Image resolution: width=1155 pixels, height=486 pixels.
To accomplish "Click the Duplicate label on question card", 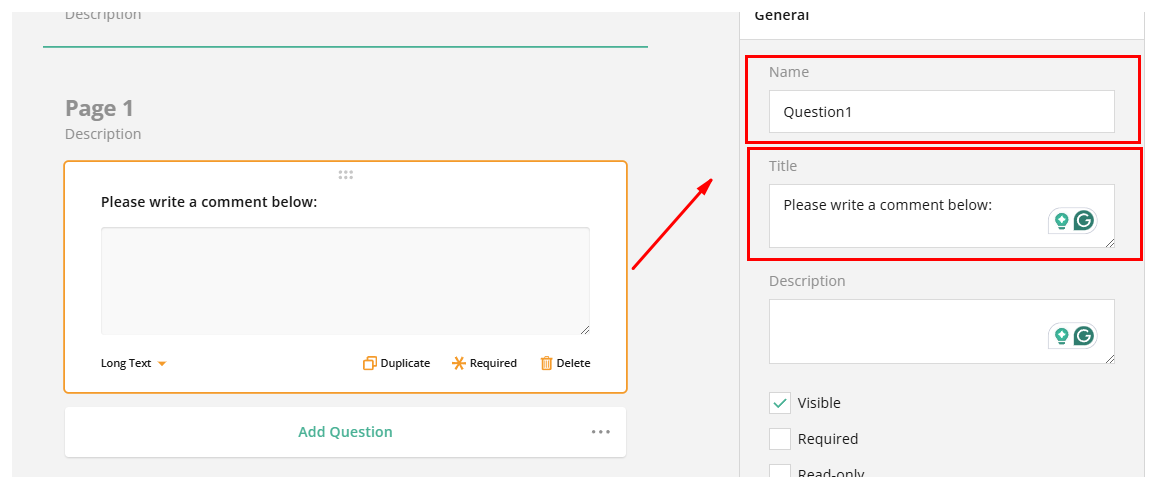I will [x=405, y=363].
